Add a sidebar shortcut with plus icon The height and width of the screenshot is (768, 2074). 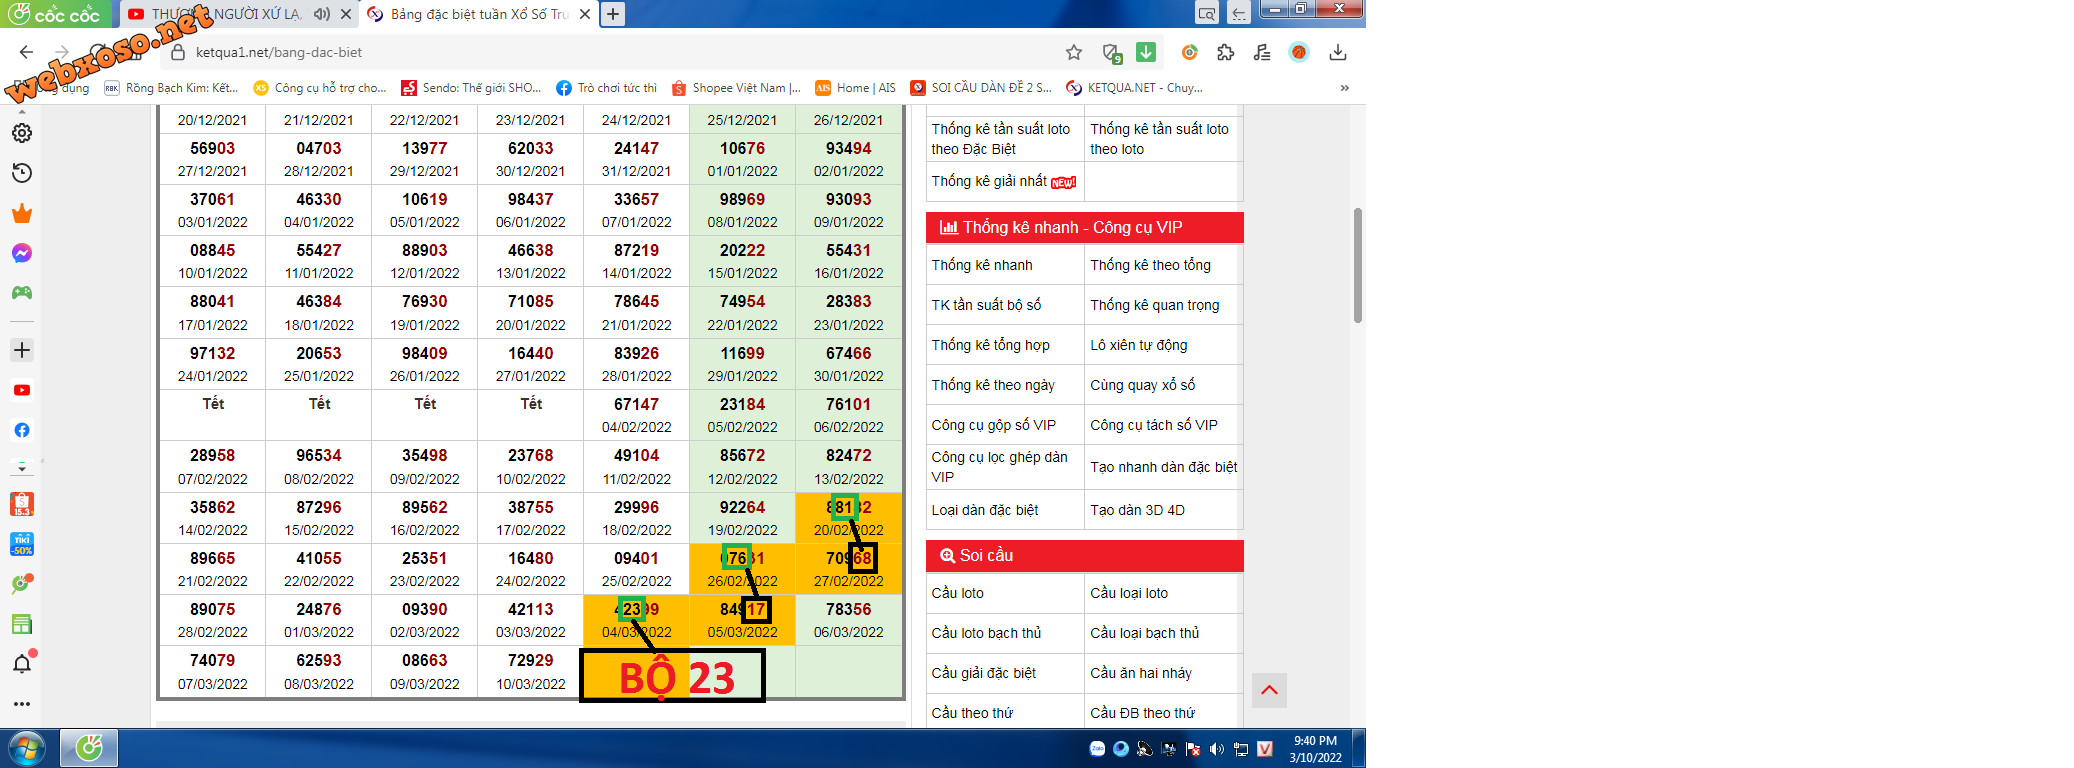pos(22,350)
